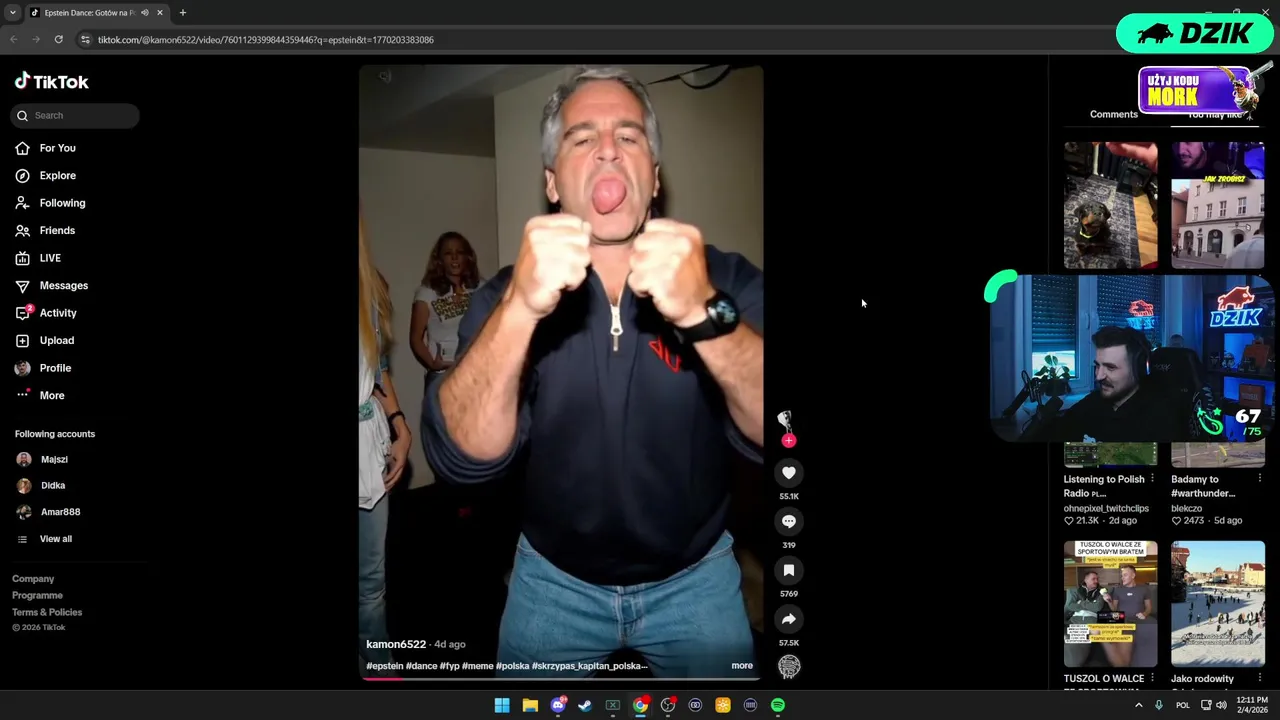This screenshot has width=1280, height=720.
Task: Open options for TUSZOL O WALCE video
Action: [1152, 679]
